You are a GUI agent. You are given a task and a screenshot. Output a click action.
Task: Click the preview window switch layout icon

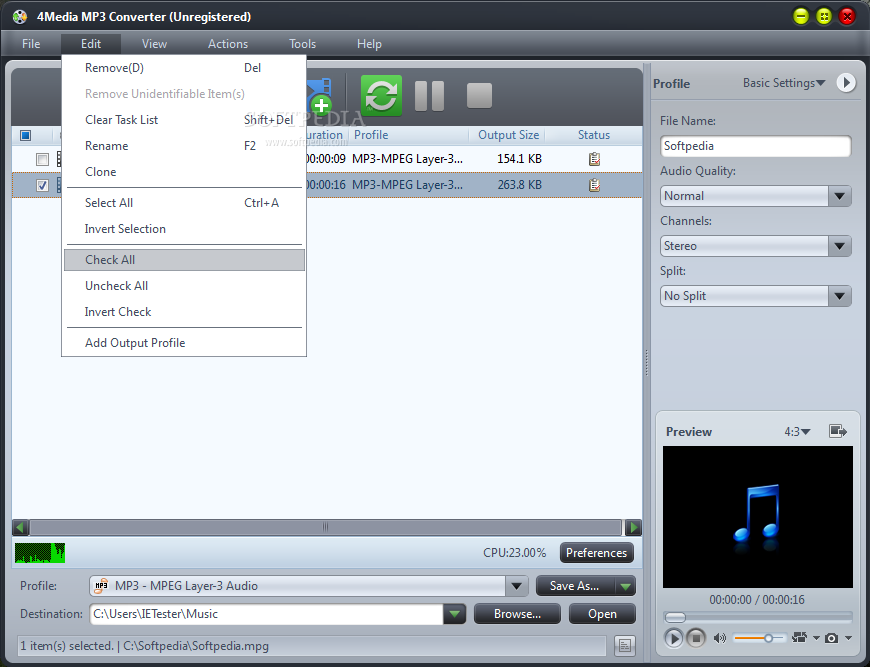(800, 638)
